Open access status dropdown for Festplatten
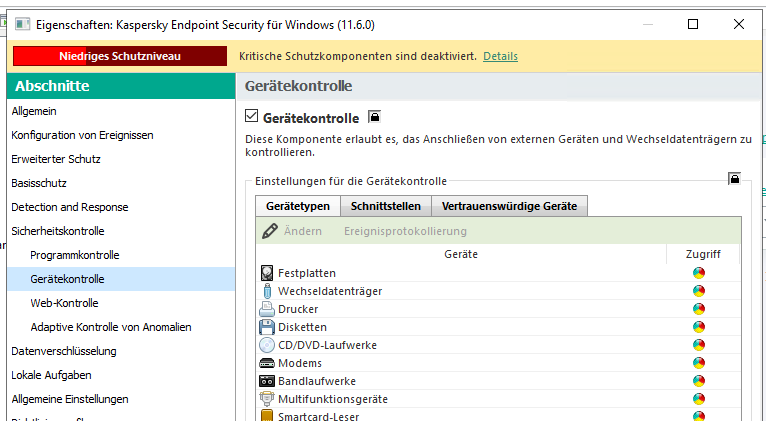Image resolution: width=766 pixels, height=421 pixels. 698,273
